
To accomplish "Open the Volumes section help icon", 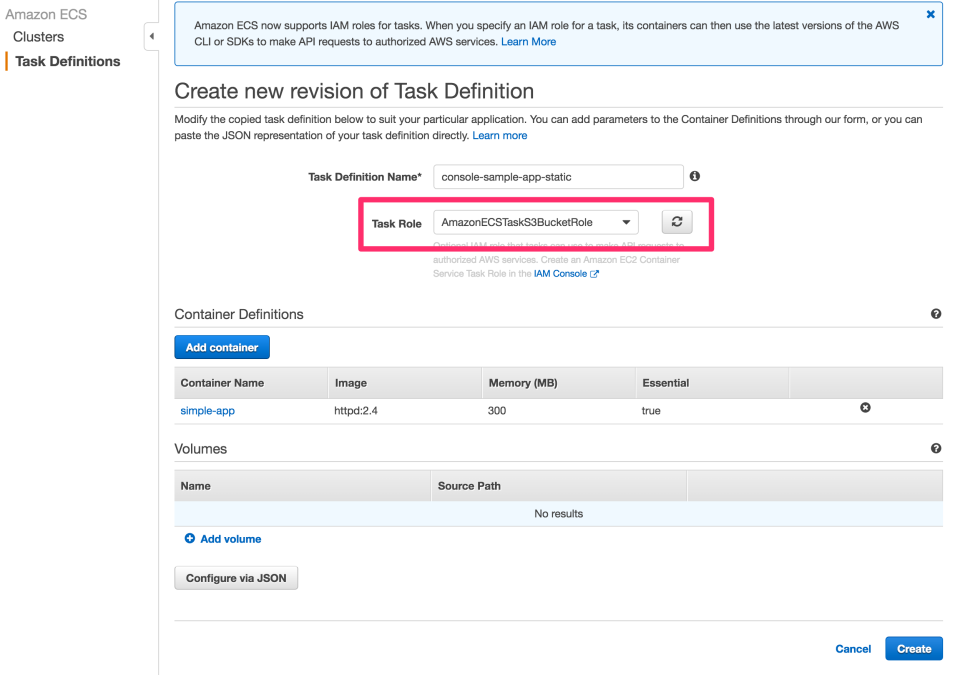I will [x=936, y=448].
